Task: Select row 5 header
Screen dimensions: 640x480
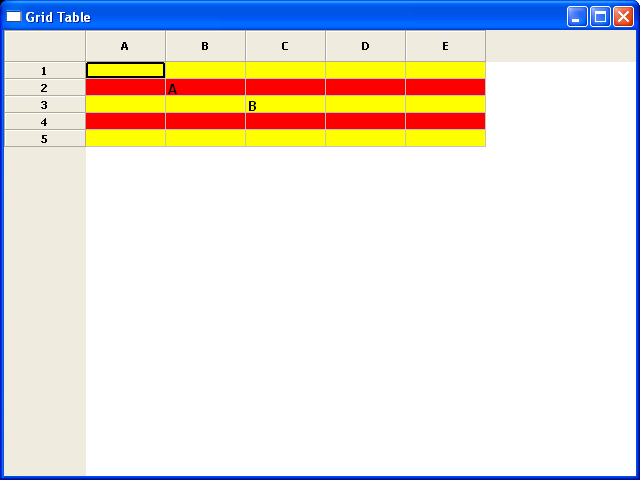Action: (44, 139)
